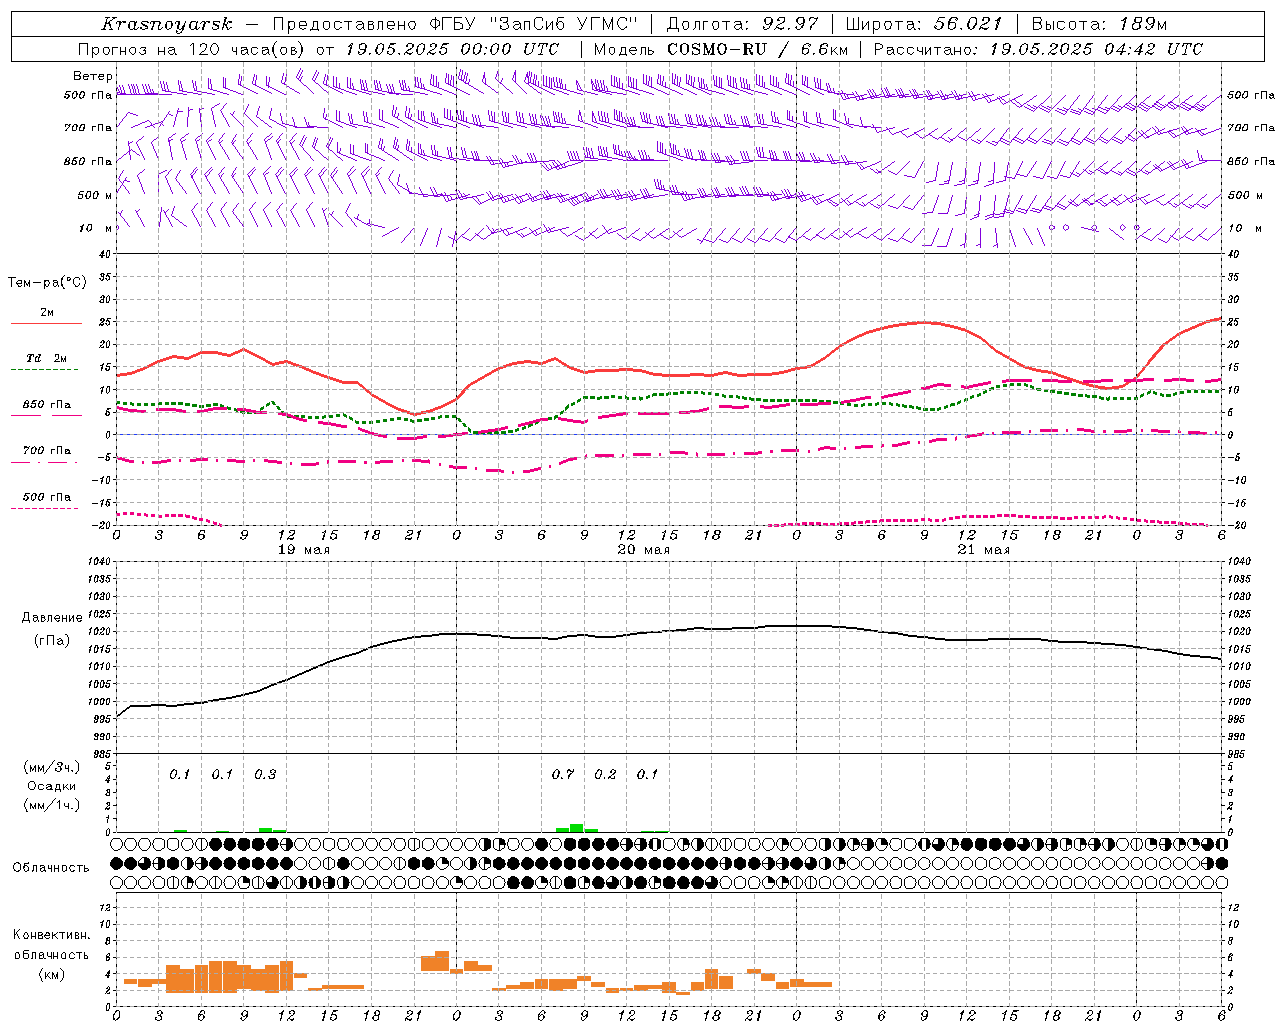This screenshot has height=1024, width=1280.
Task: Click the Рассчитано: 19.05.2025 04:42 UTC timestamp
Action: (1038, 49)
